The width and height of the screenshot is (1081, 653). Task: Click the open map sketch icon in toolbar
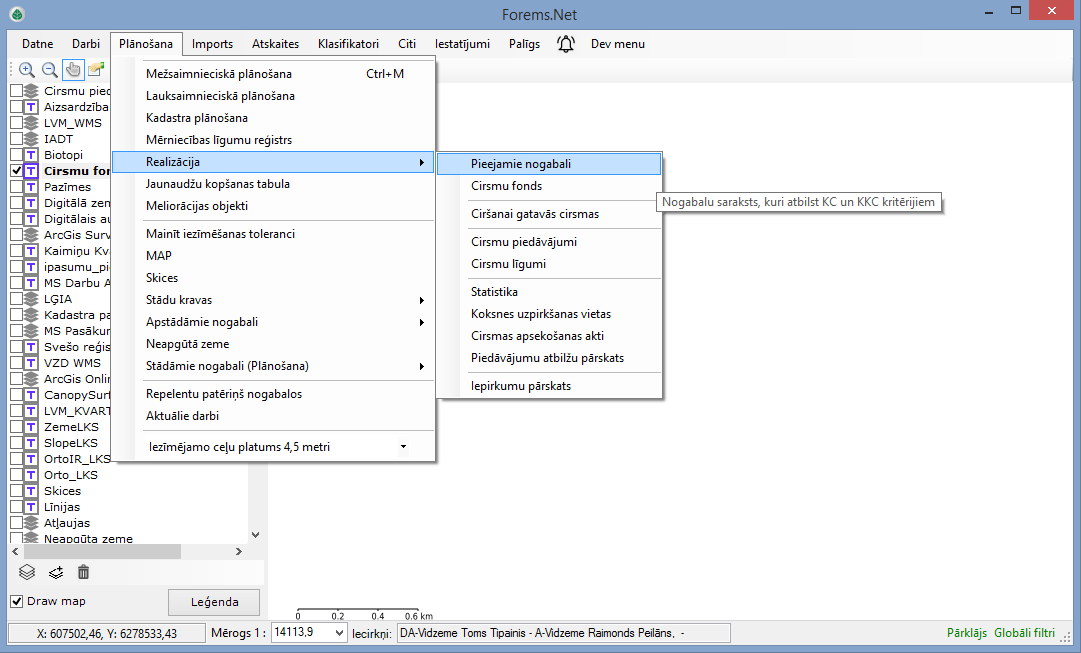click(95, 70)
